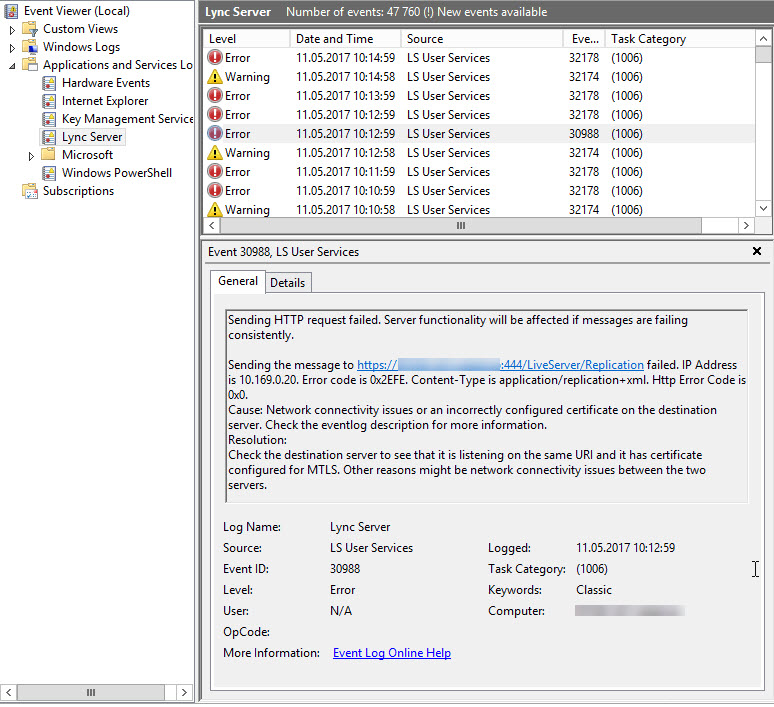Click event list scroll down arrow
774x707 pixels.
(763, 208)
